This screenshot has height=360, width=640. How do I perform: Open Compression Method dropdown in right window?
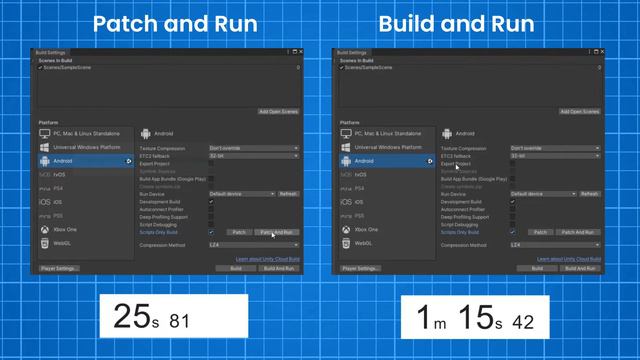click(x=555, y=245)
